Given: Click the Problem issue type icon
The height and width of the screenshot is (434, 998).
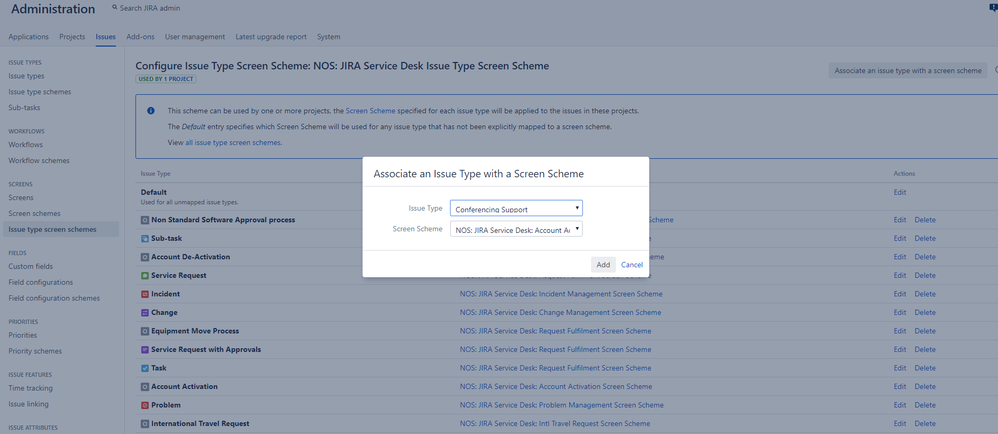Looking at the screenshot, I should pyautogui.click(x=144, y=405).
